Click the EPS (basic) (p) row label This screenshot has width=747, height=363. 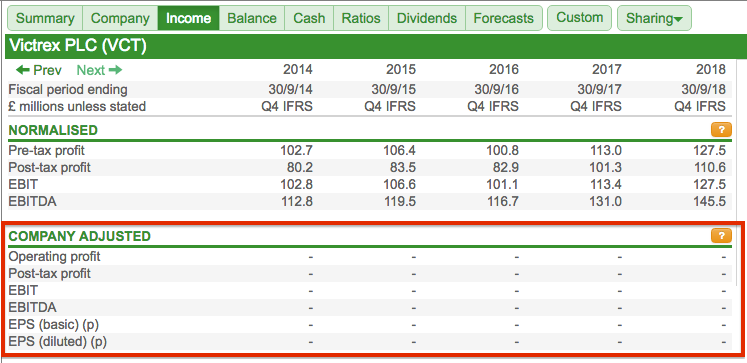coord(54,324)
